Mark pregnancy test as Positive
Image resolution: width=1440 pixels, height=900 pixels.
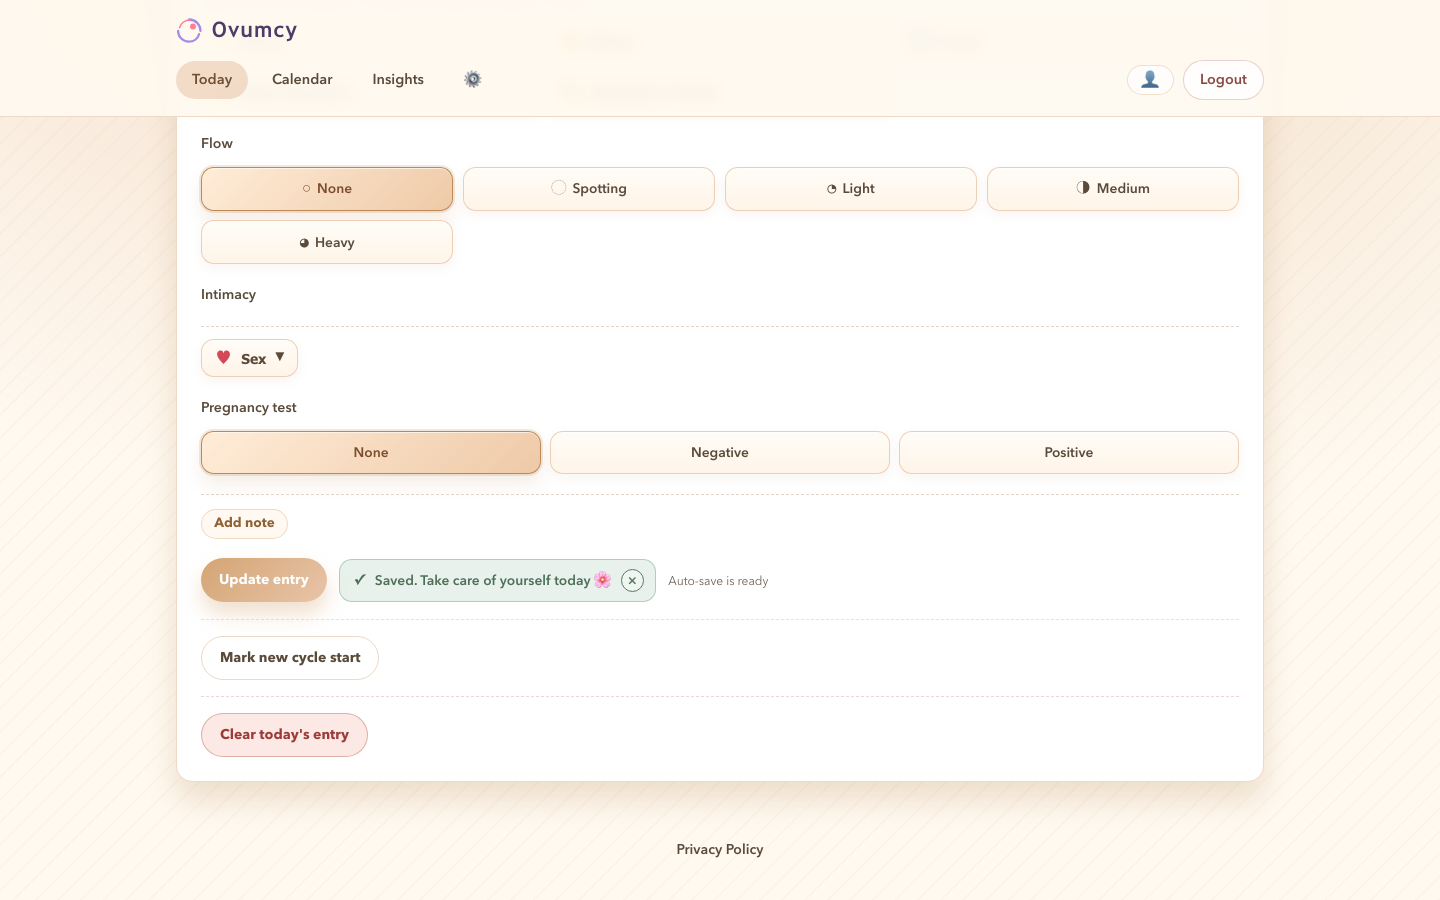[1069, 453]
